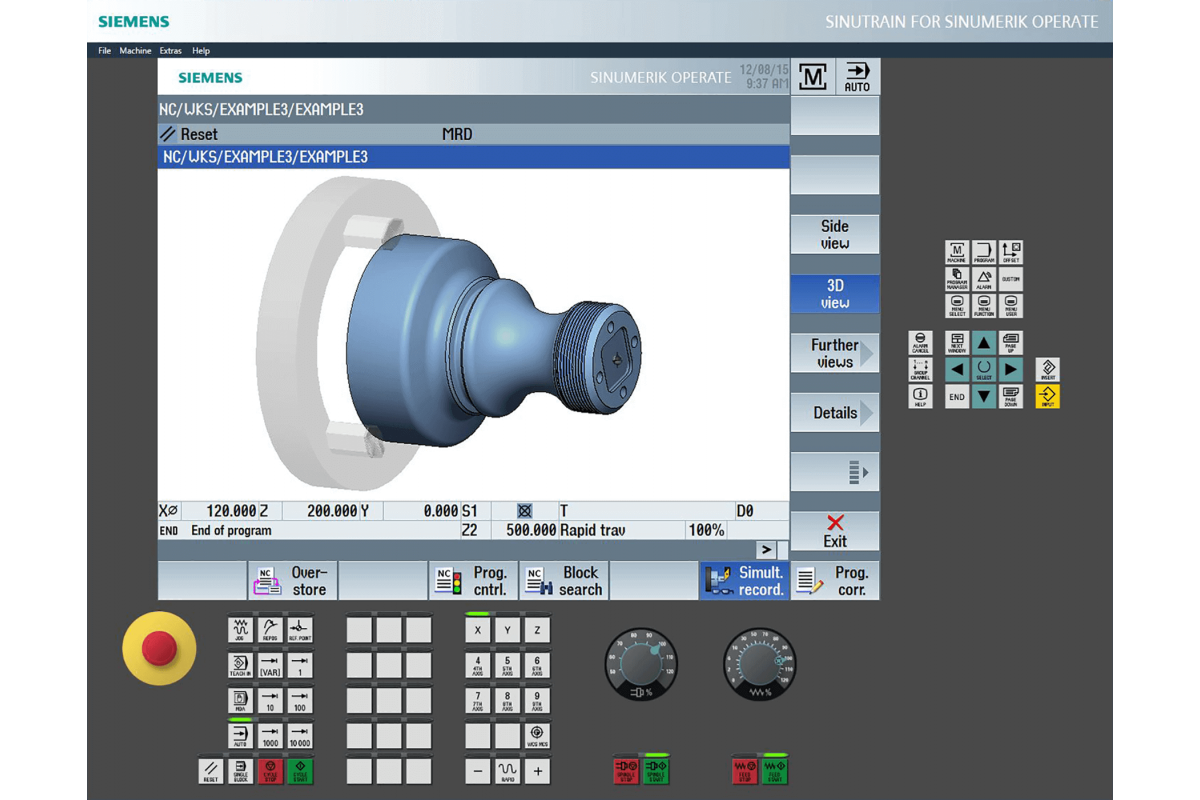The image size is (1200, 800).
Task: Click the Block search softkey
Action: [x=565, y=581]
